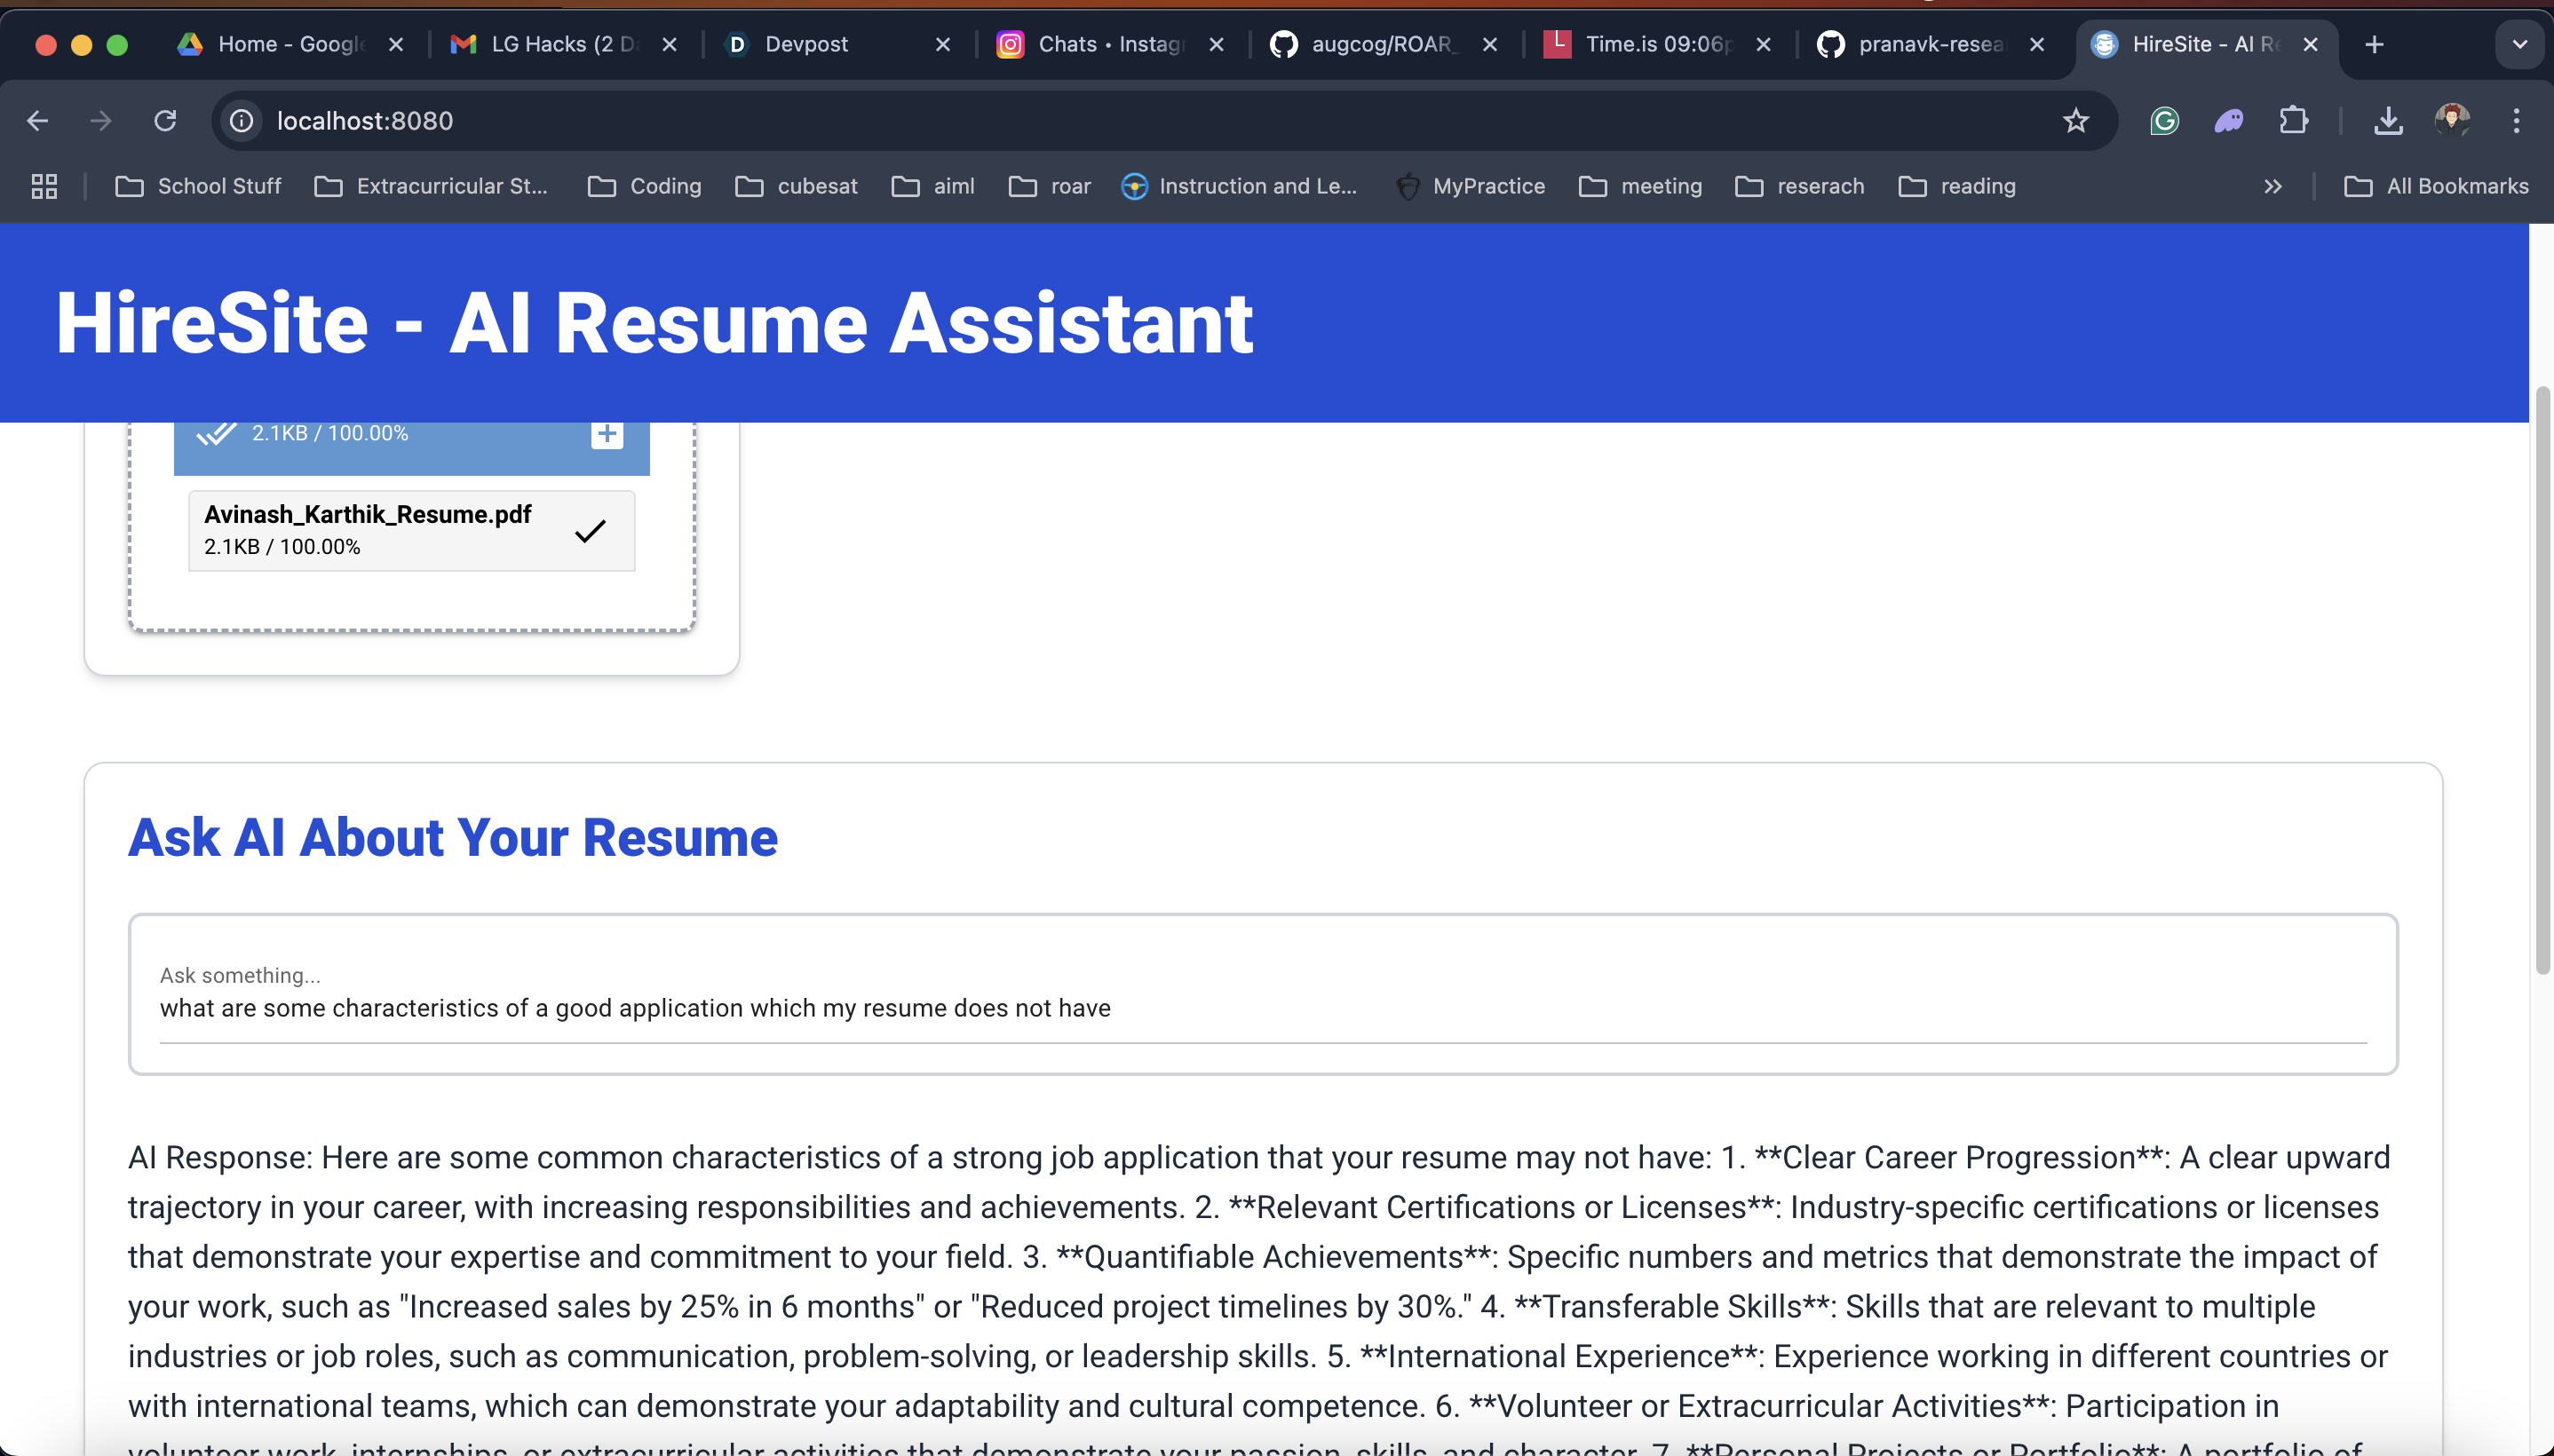Click the double-check upload status icon
Screen dimensions: 2554x1456
point(216,434)
